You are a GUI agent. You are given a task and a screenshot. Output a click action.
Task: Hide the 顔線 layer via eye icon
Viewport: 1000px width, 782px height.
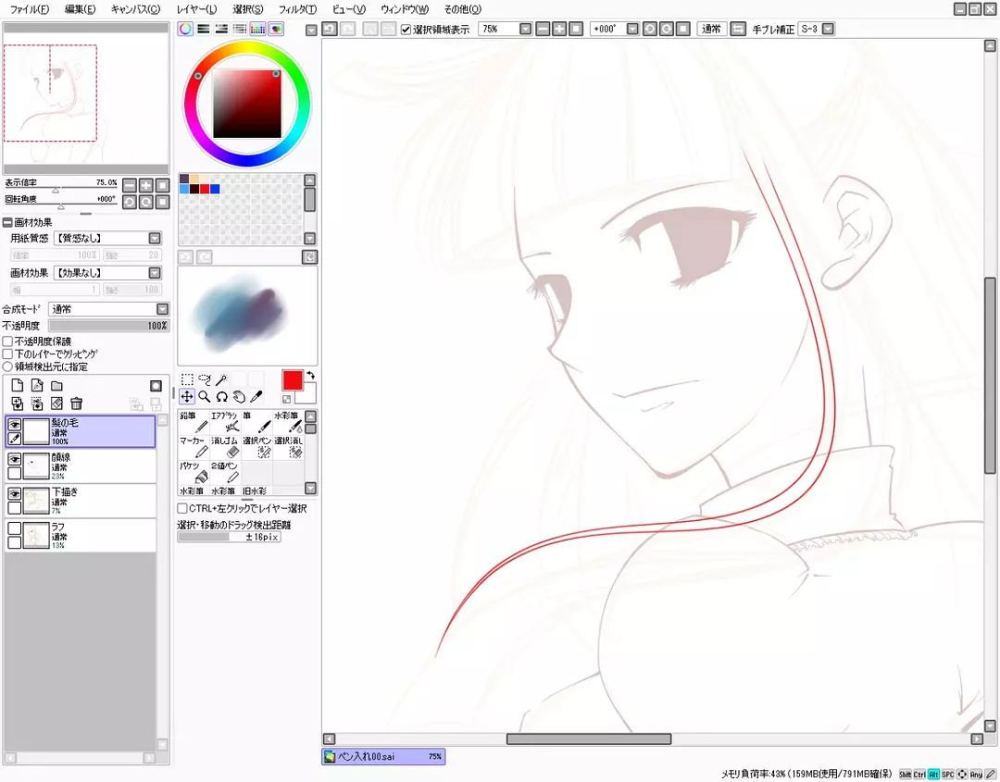(x=14, y=459)
